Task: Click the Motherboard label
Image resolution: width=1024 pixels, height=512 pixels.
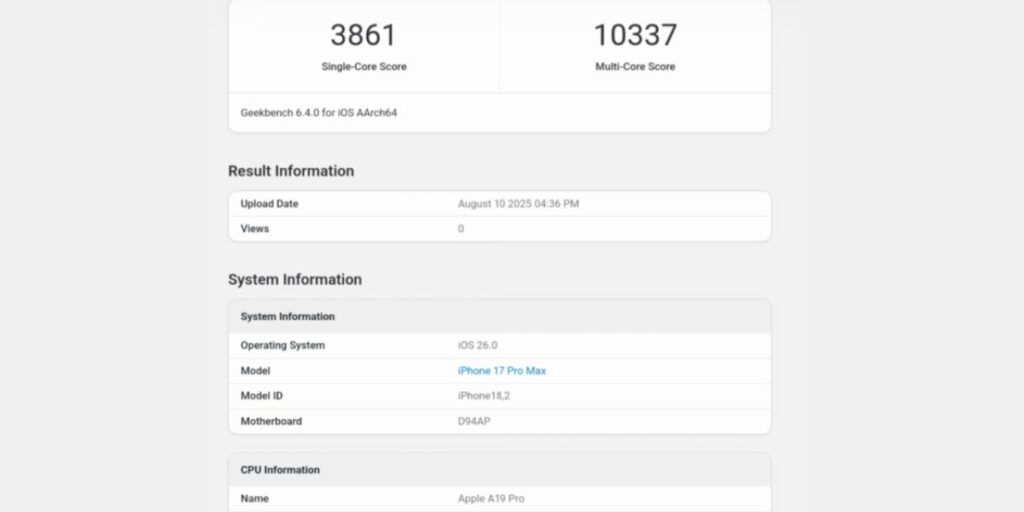Action: pos(271,421)
